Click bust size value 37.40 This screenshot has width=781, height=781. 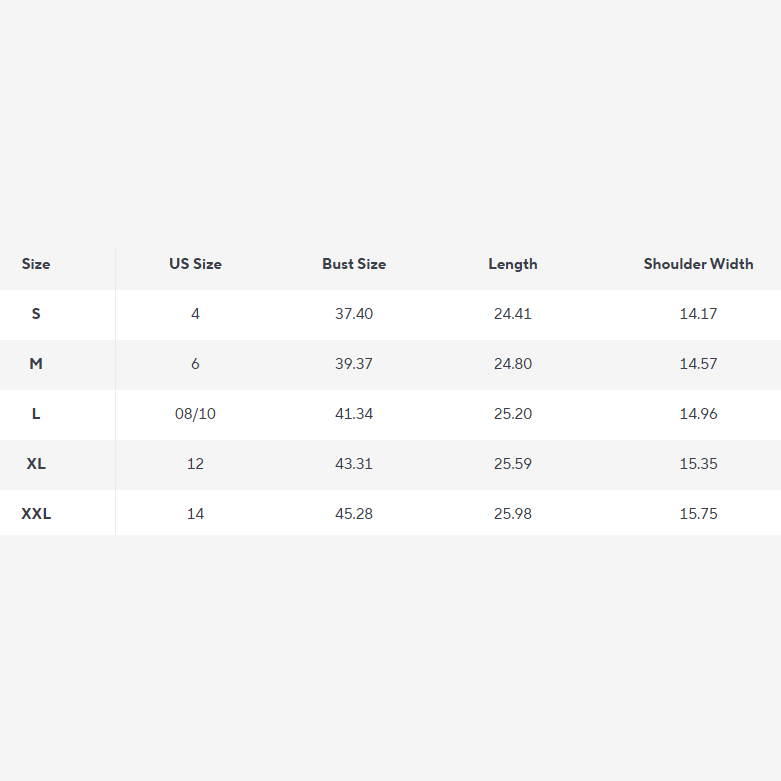click(354, 314)
